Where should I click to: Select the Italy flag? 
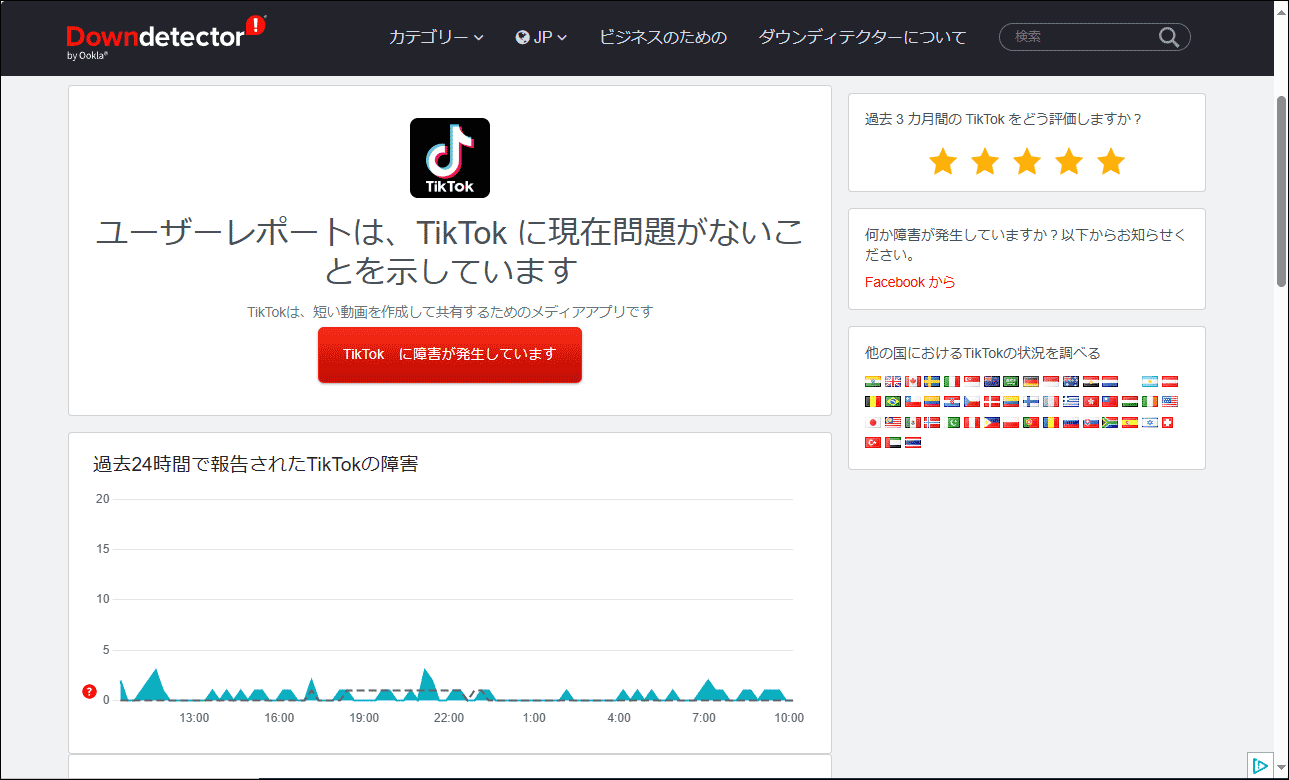coord(952,382)
